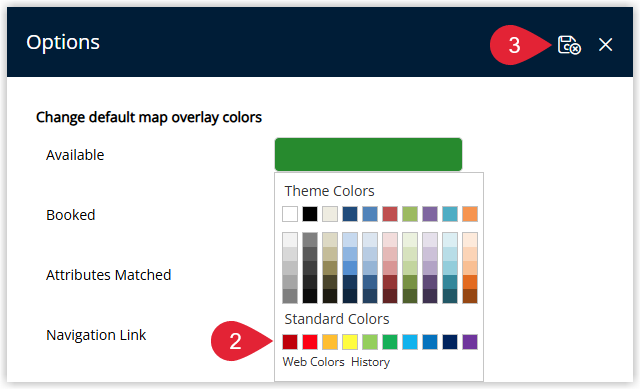641x390 pixels.
Task: Click the Attributes Matched label
Action: pyautogui.click(x=108, y=275)
